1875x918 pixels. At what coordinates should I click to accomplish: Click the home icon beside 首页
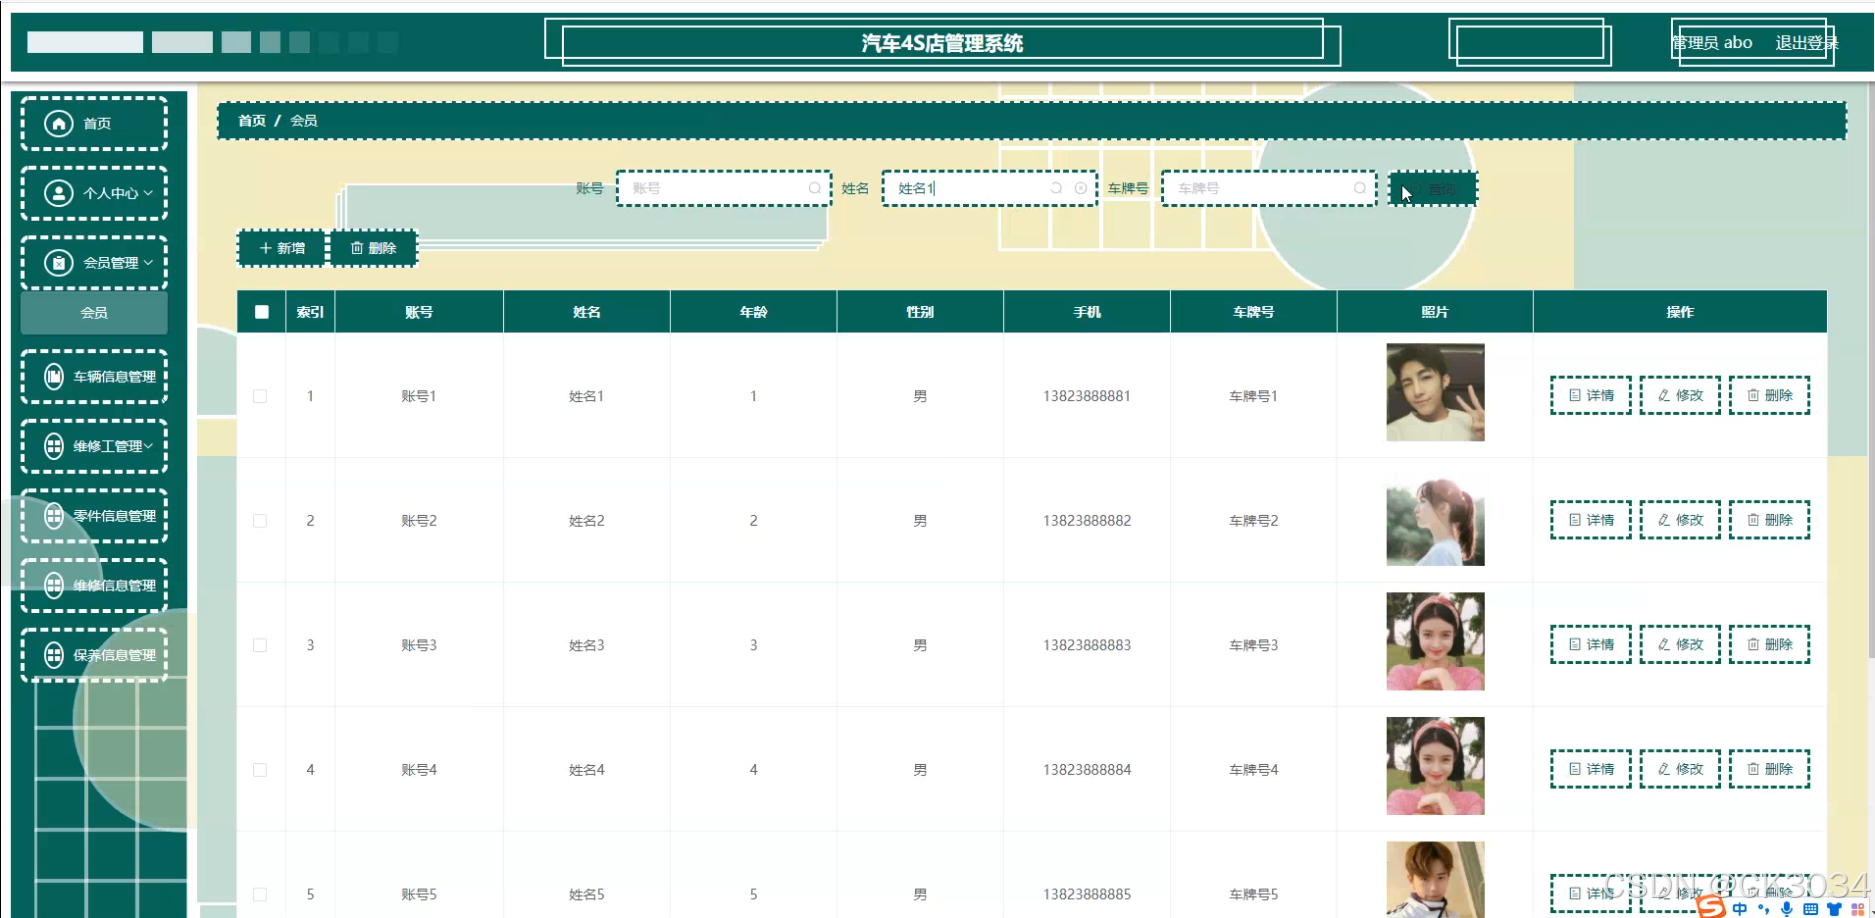coord(58,122)
